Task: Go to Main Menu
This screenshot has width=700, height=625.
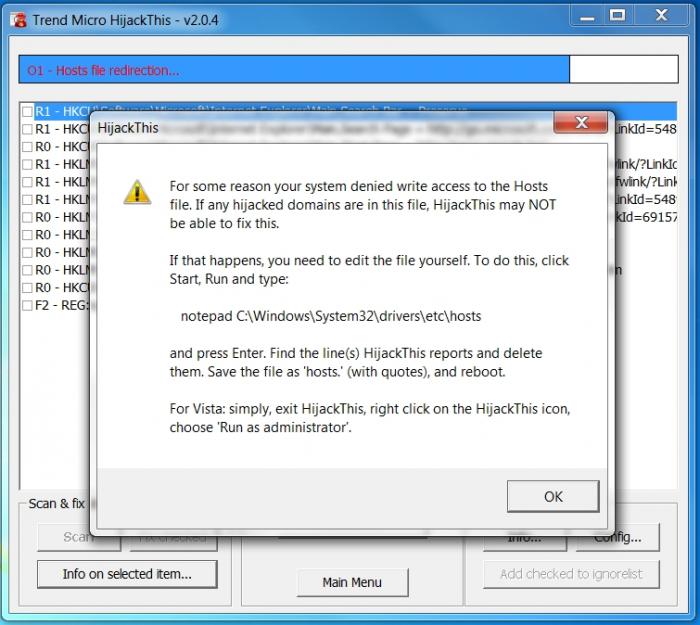Action: point(352,582)
